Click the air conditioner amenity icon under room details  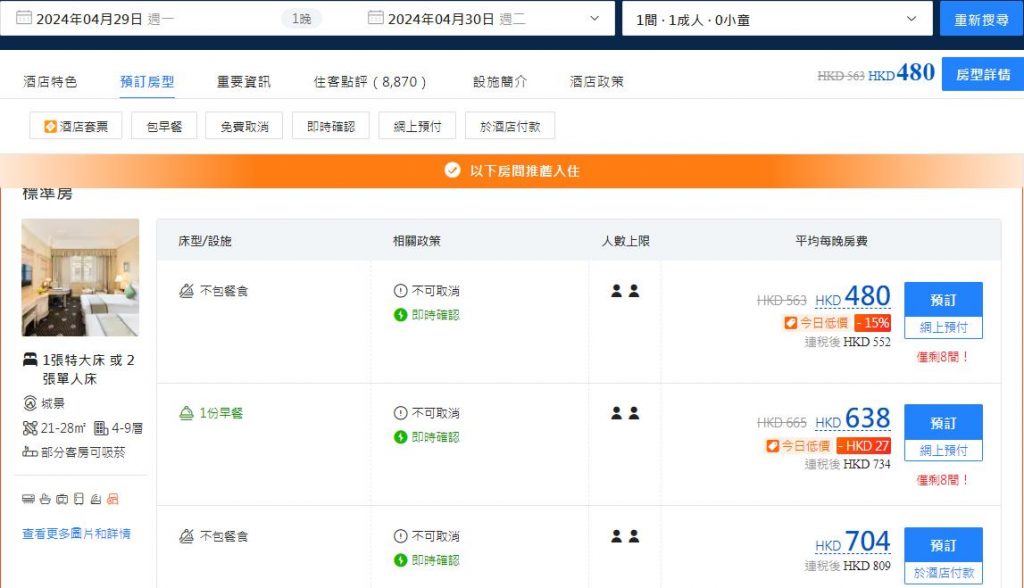point(28,499)
